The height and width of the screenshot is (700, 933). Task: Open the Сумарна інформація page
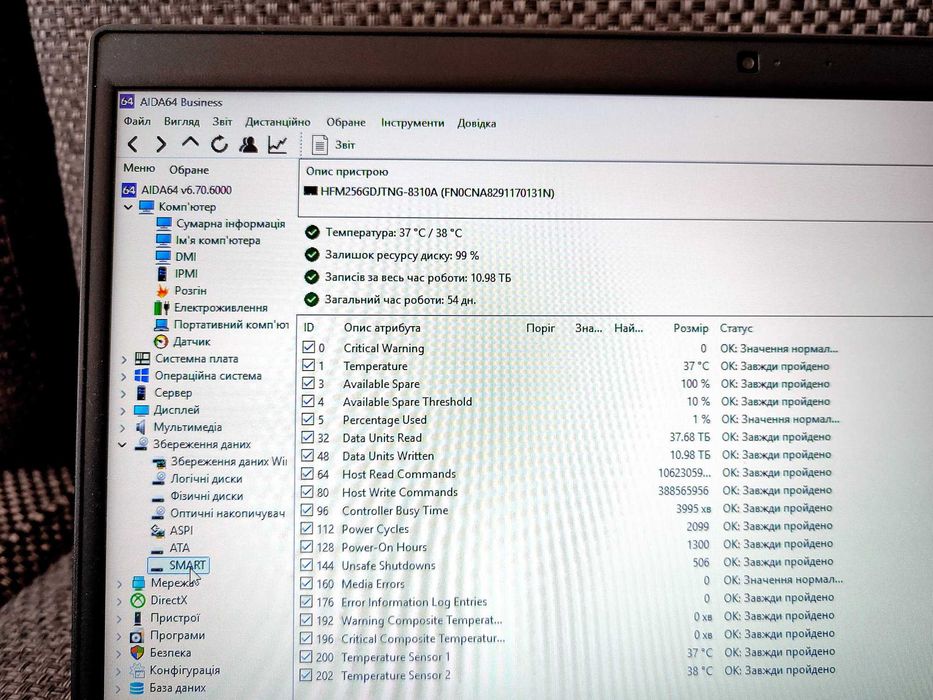coord(230,224)
